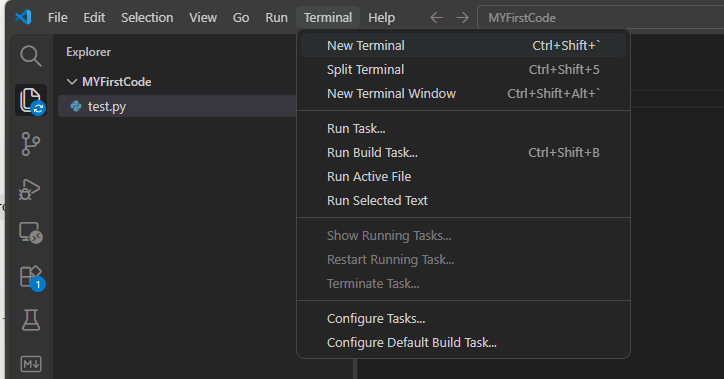The width and height of the screenshot is (724, 379).
Task: Open the View menu
Action: [203, 18]
